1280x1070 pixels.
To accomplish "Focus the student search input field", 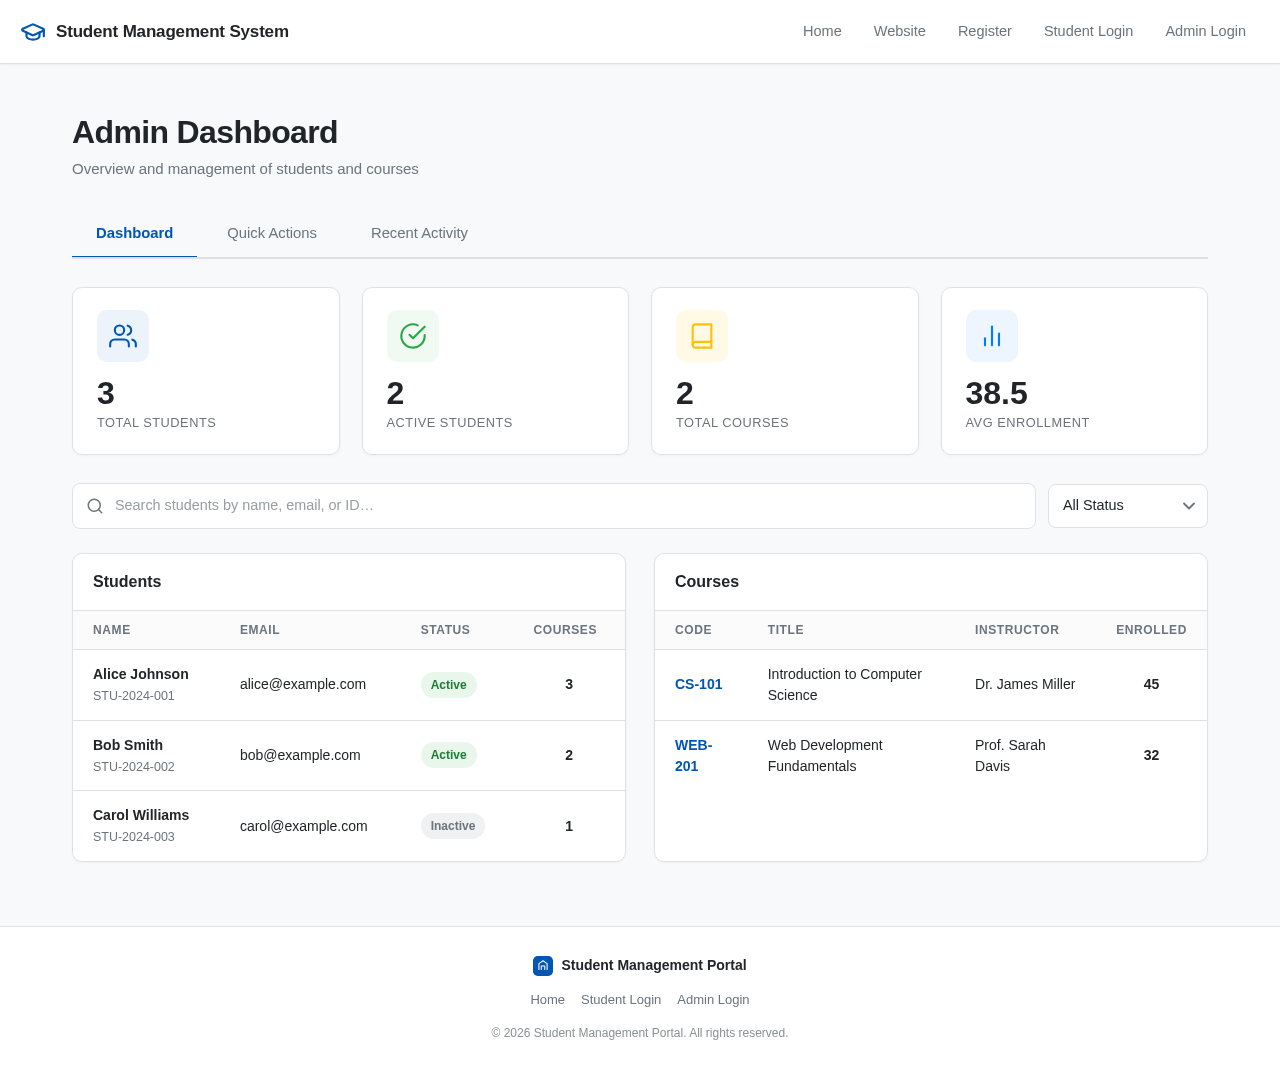I will (554, 506).
